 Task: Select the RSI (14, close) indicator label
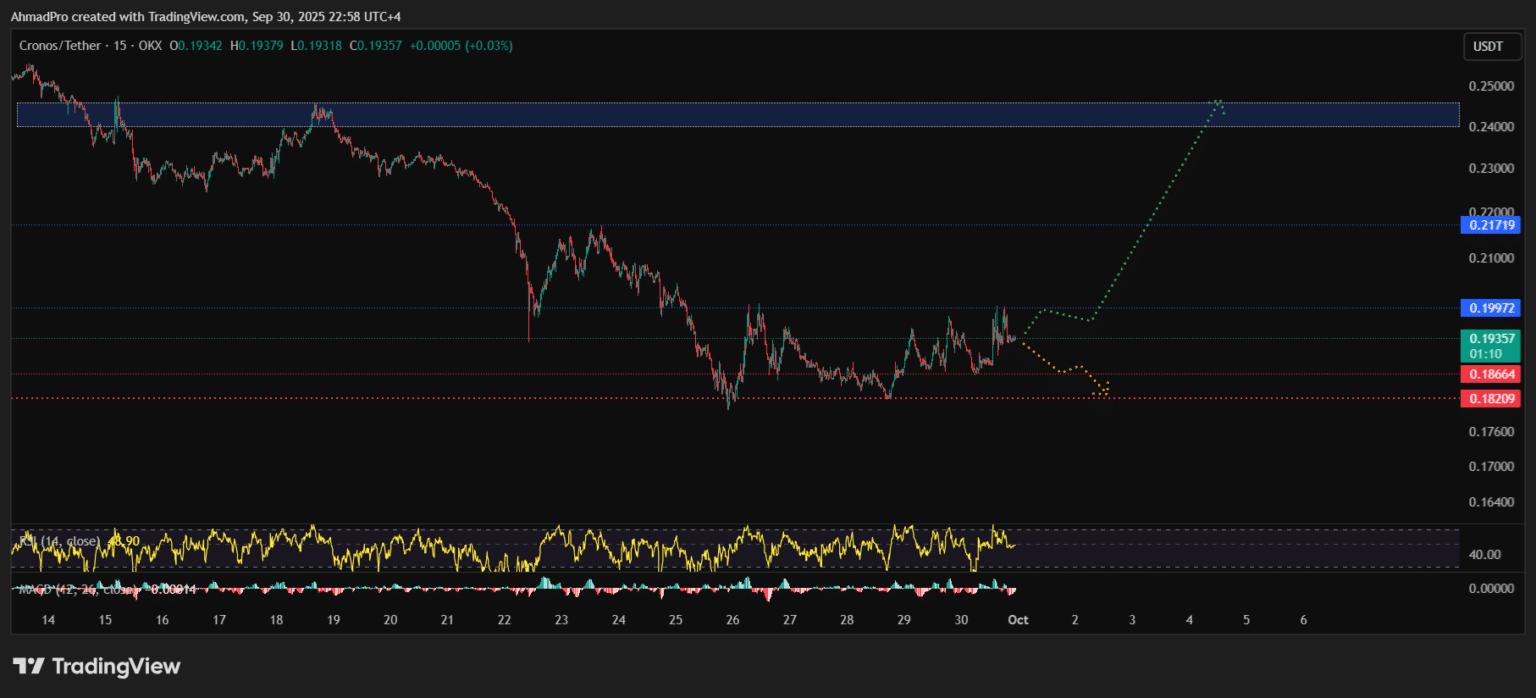coord(60,541)
